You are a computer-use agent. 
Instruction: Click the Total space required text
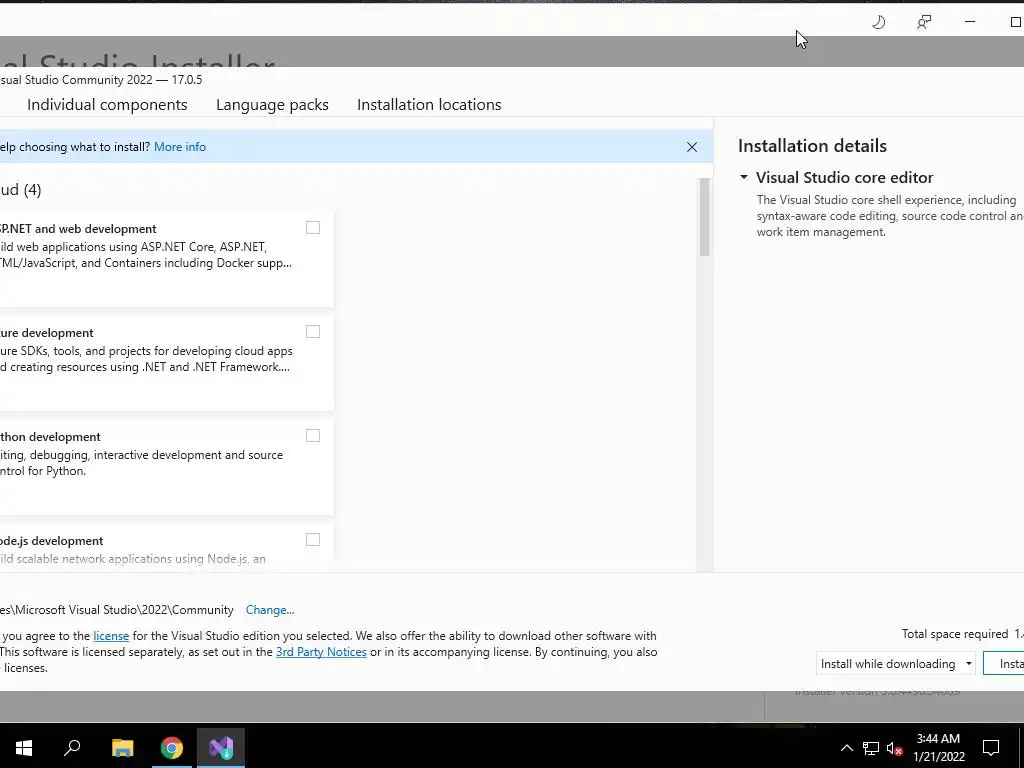pyautogui.click(x=955, y=634)
